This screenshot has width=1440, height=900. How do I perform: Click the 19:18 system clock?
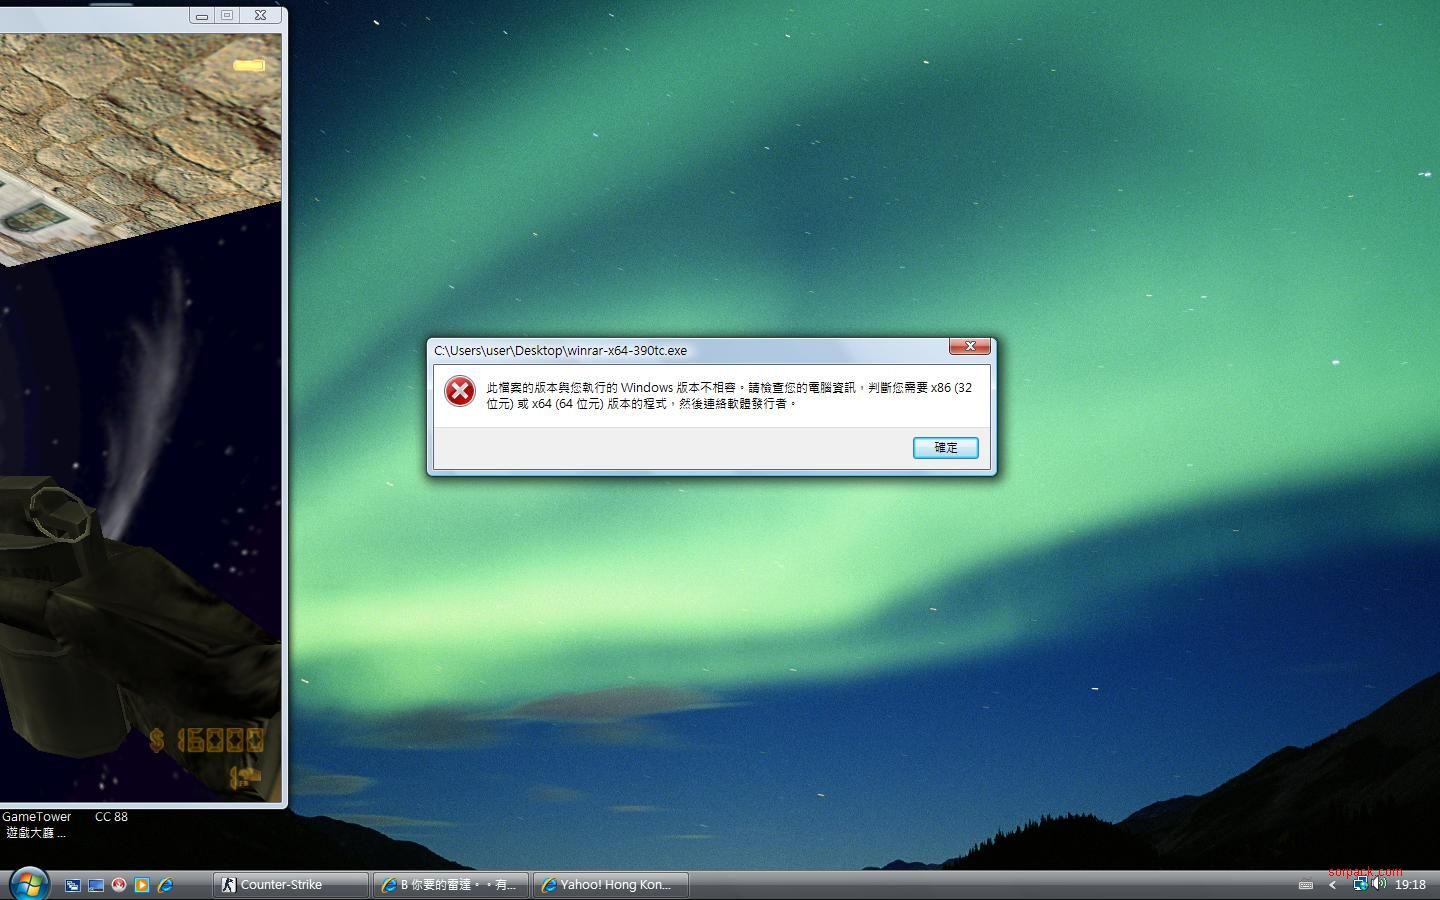[x=1410, y=885]
